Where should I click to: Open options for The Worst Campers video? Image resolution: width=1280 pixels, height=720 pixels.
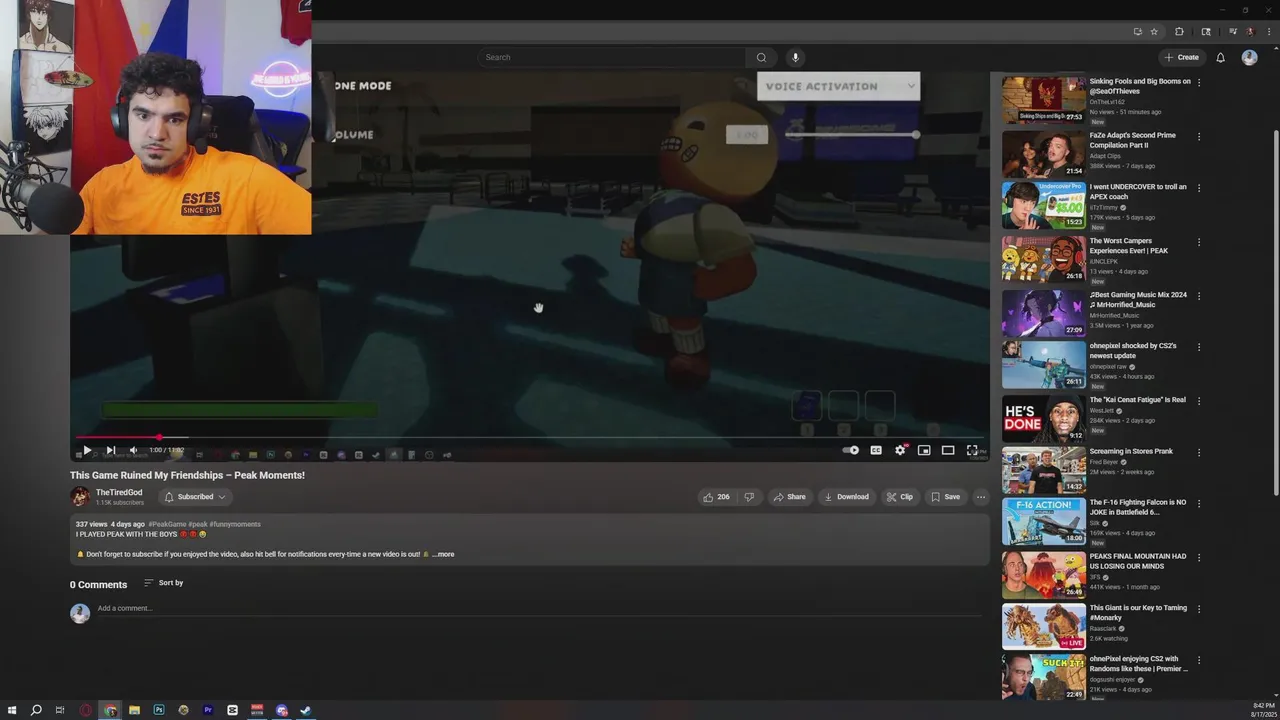[x=1199, y=241]
